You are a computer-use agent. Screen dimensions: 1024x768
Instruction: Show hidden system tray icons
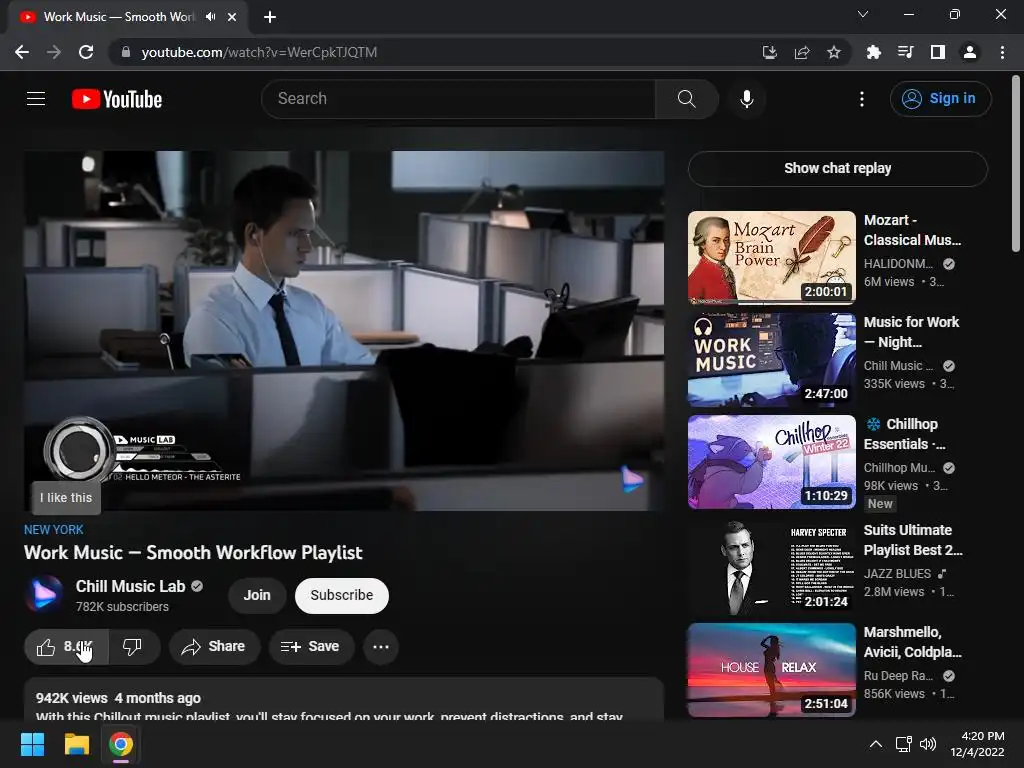click(x=876, y=744)
